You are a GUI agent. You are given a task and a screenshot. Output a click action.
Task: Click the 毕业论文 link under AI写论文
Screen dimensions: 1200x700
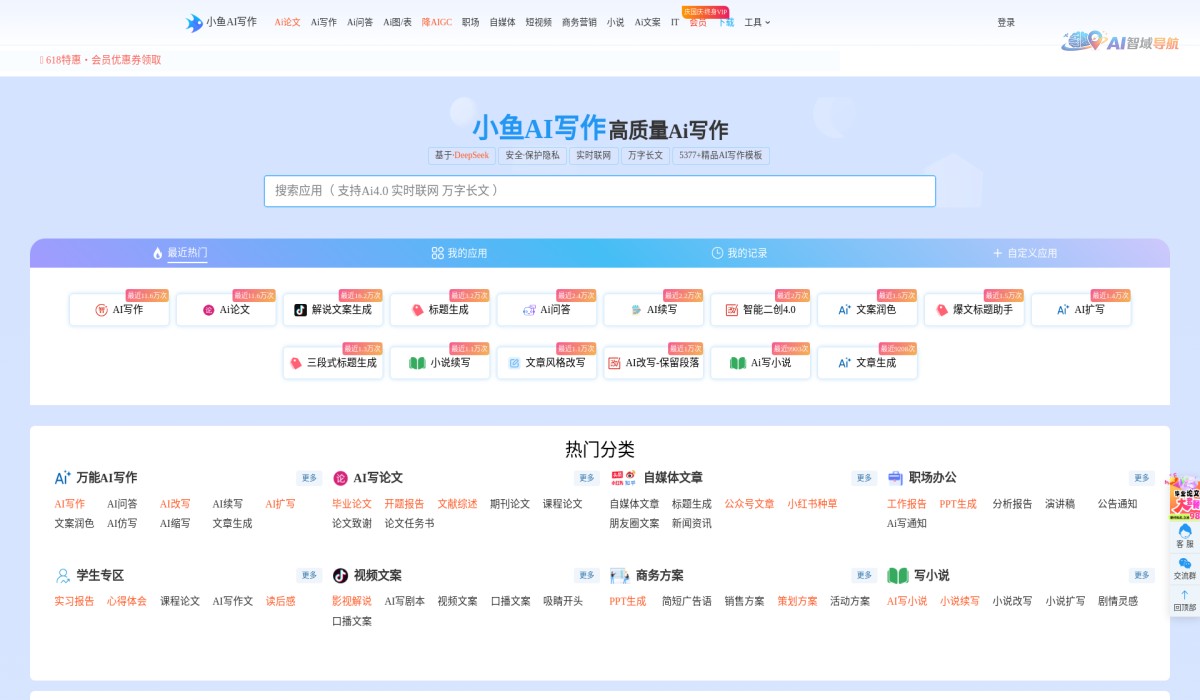(x=350, y=504)
